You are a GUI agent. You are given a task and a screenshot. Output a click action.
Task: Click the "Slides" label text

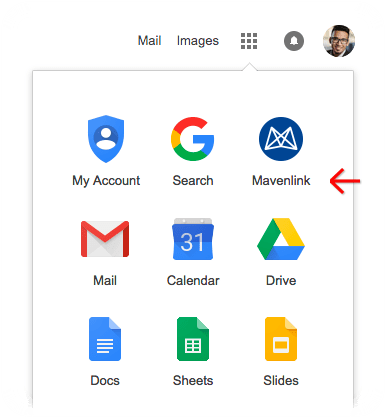coord(281,381)
